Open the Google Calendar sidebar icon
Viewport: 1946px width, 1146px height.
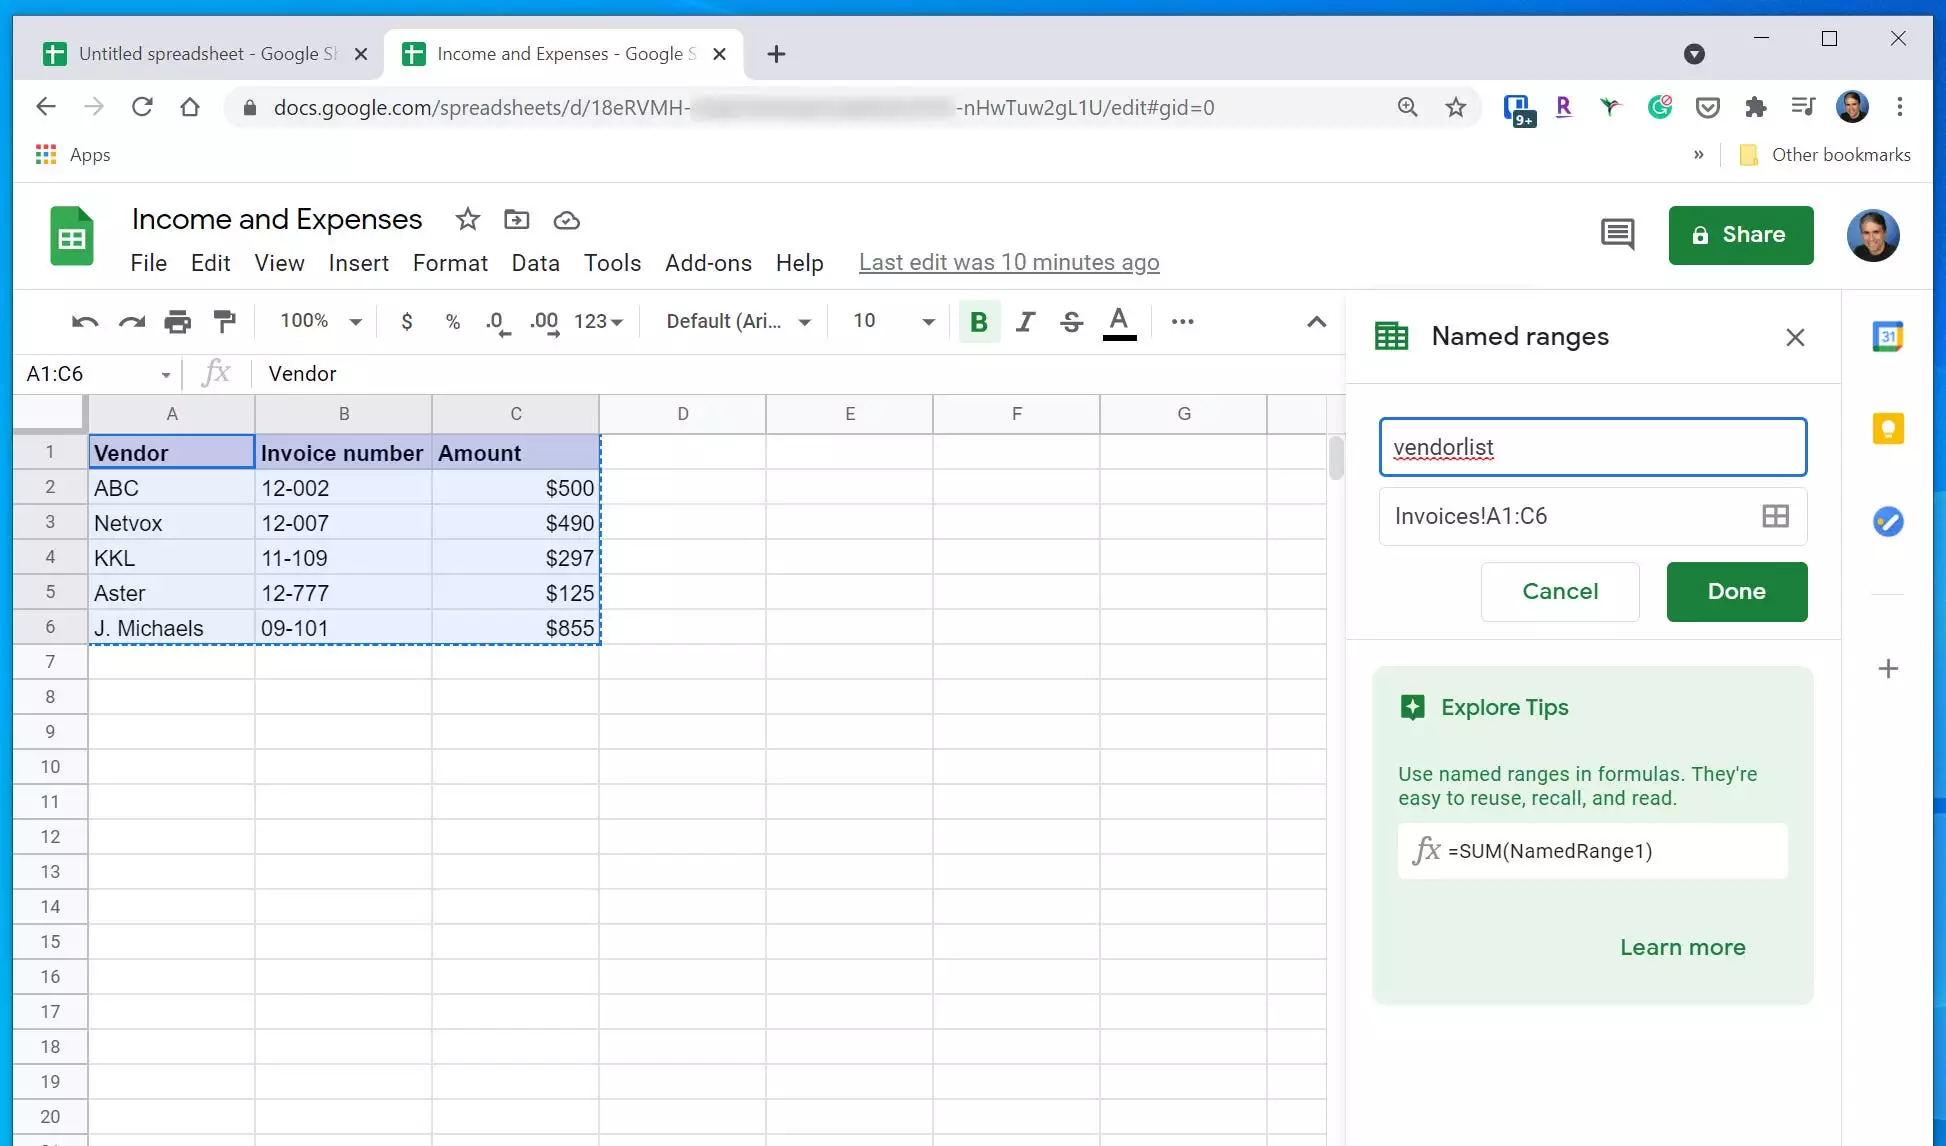point(1887,337)
